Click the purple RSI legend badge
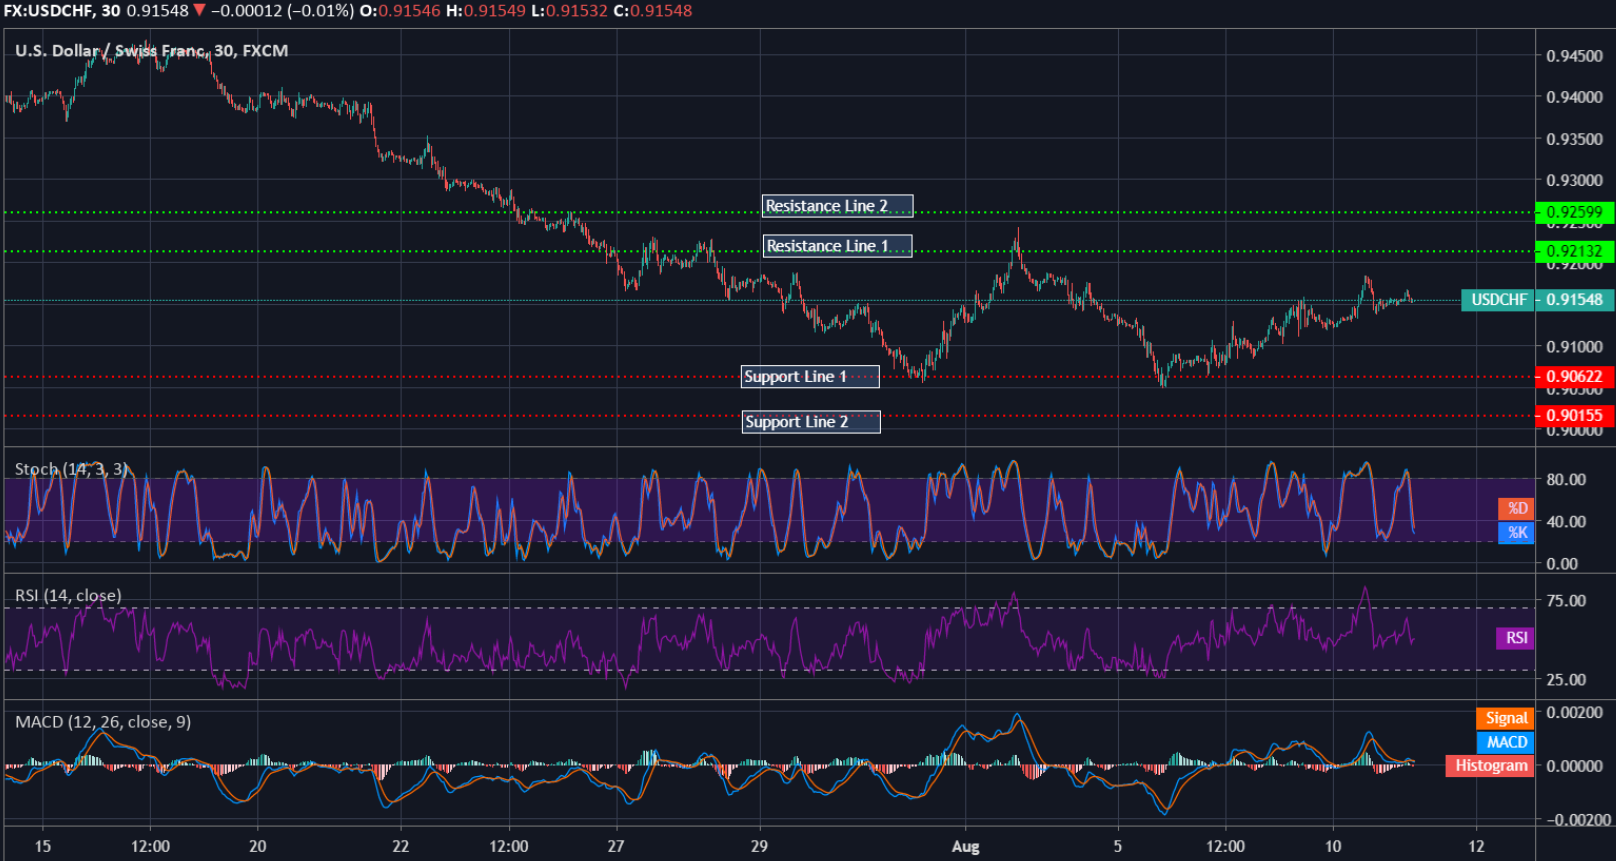This screenshot has width=1616, height=861. click(x=1516, y=638)
